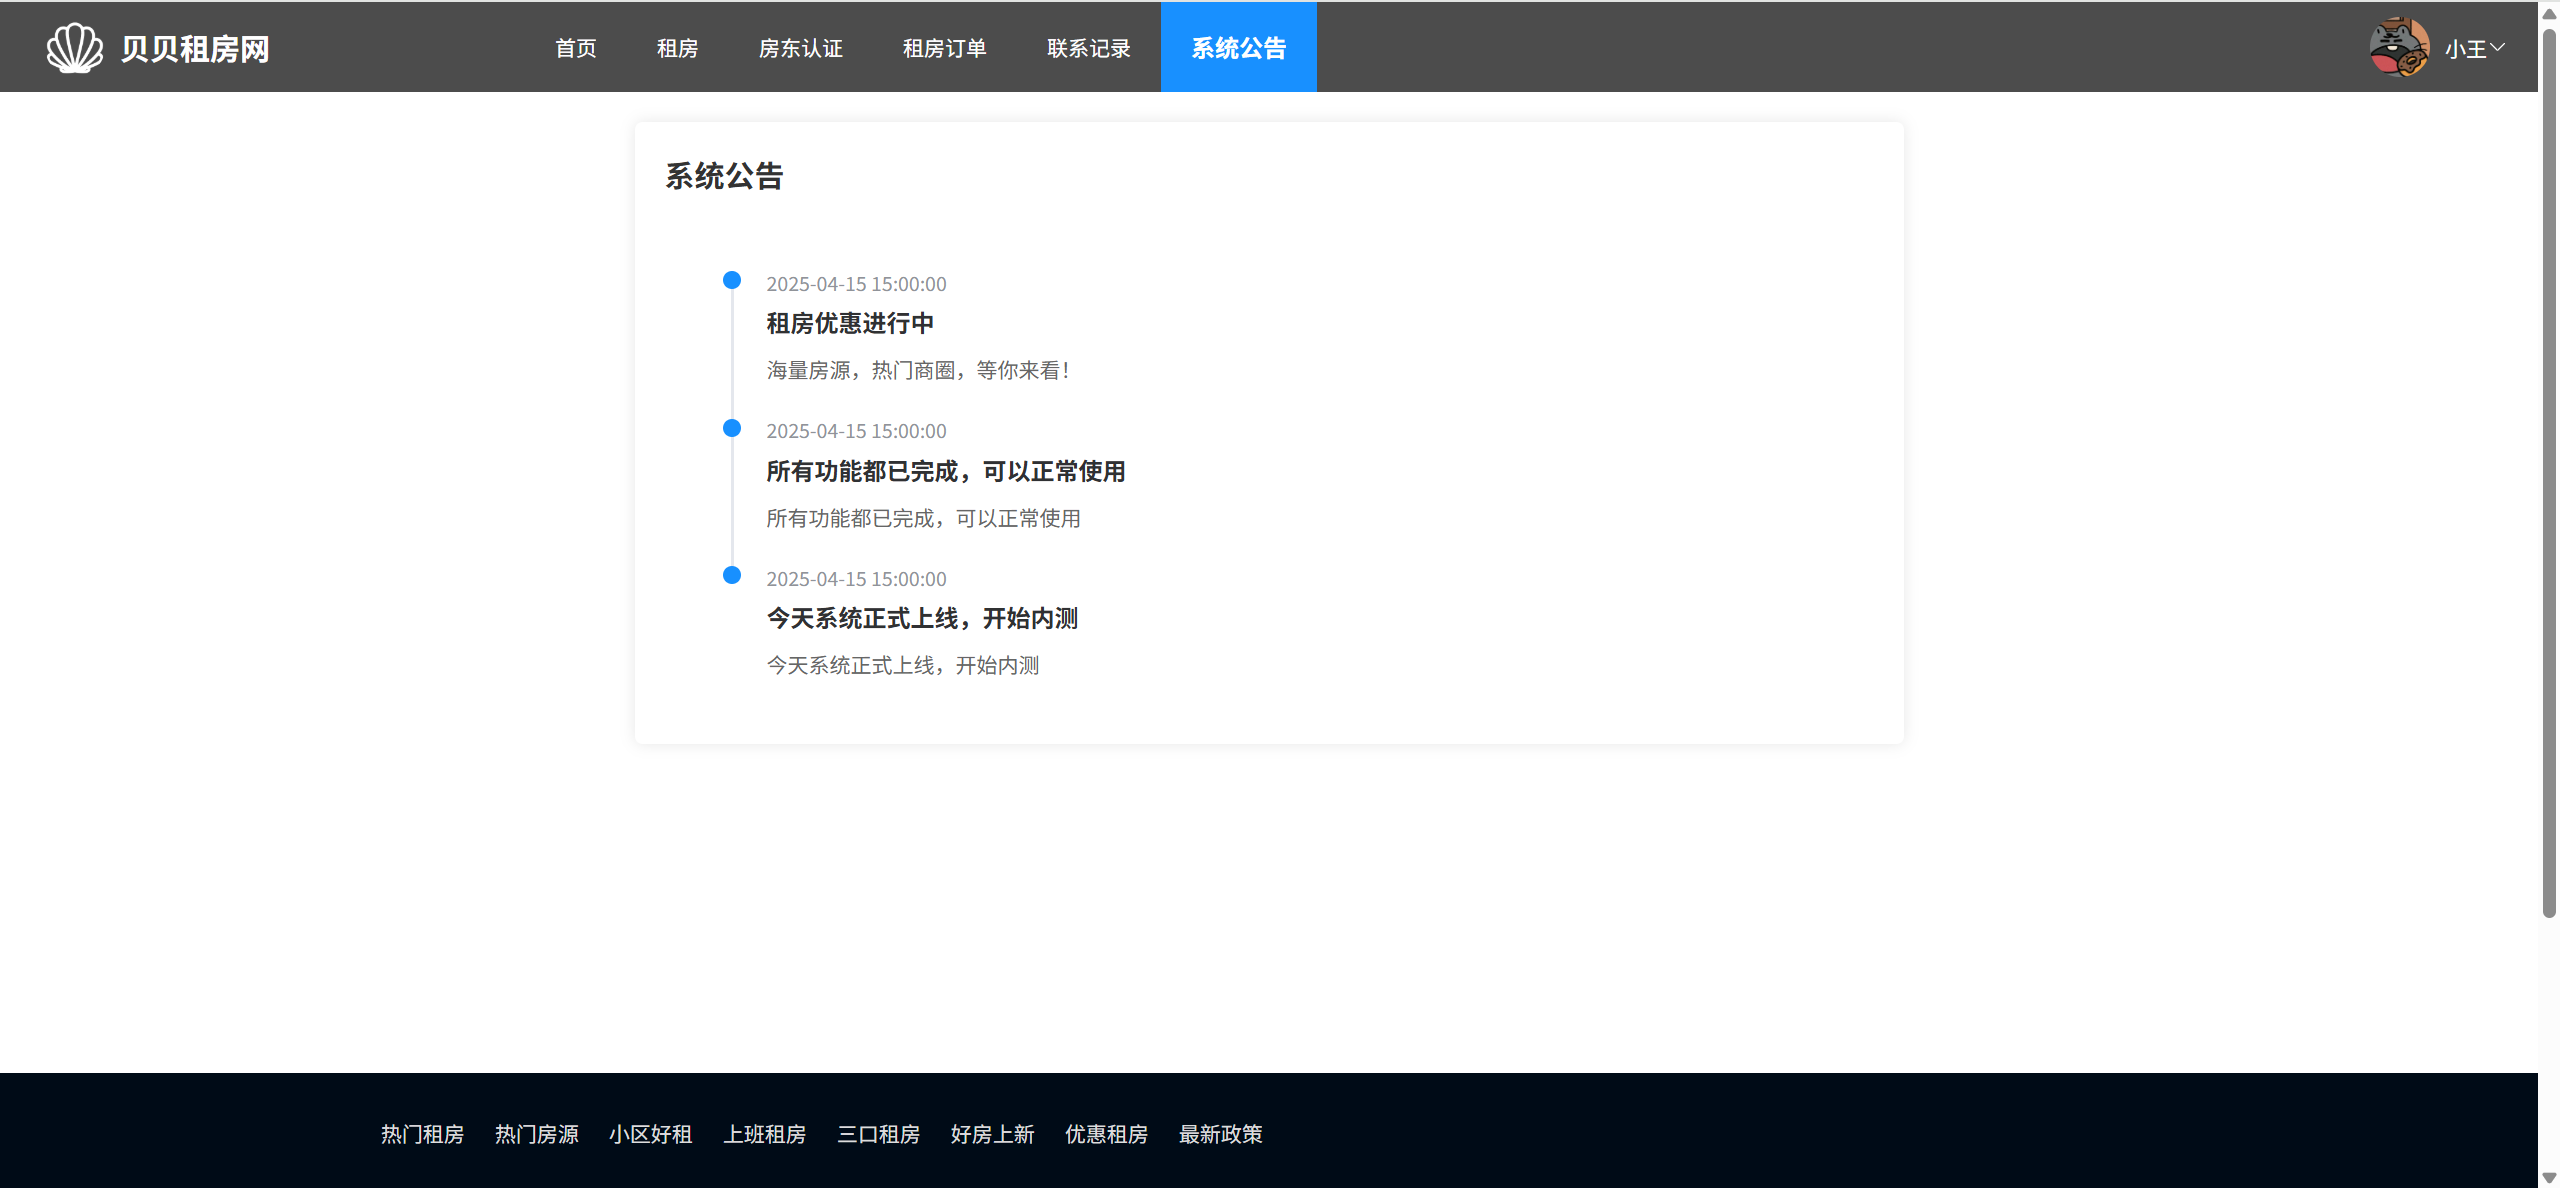The width and height of the screenshot is (2560, 1188).
Task: Open the 小区好租 footer link
Action: tap(650, 1134)
